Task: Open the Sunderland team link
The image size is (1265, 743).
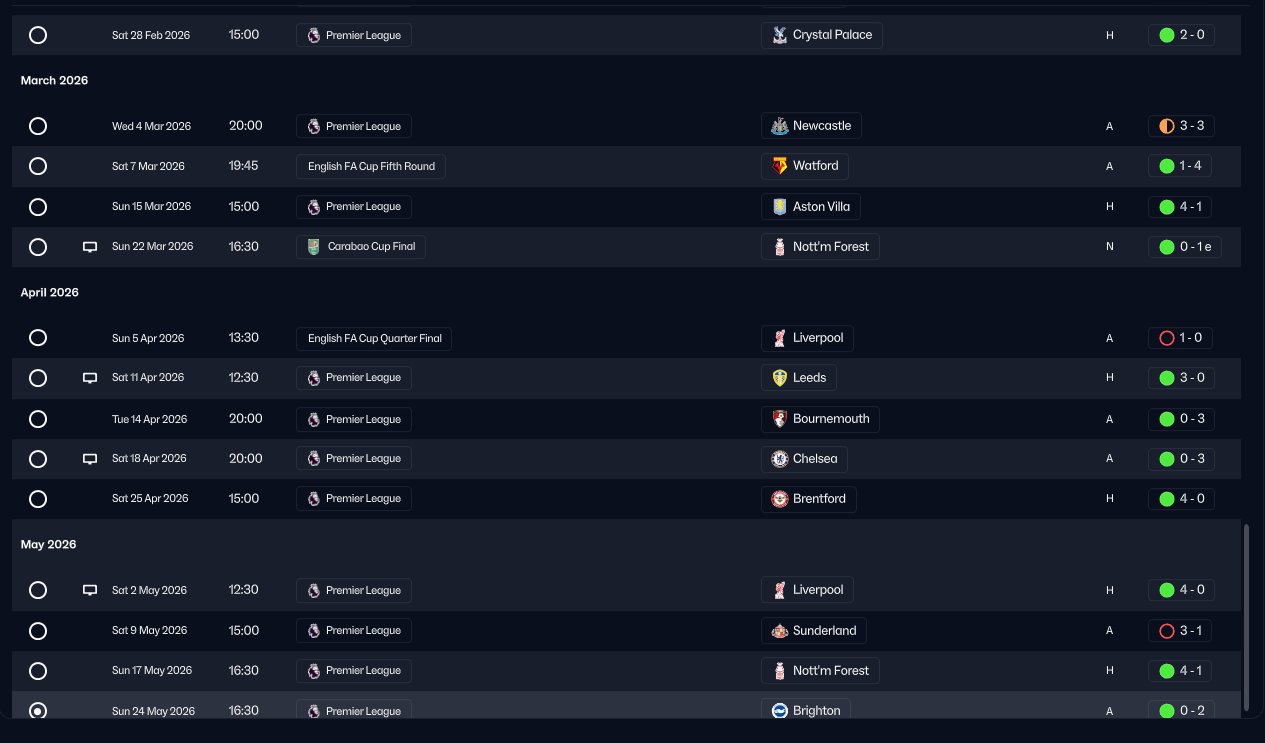Action: point(824,631)
